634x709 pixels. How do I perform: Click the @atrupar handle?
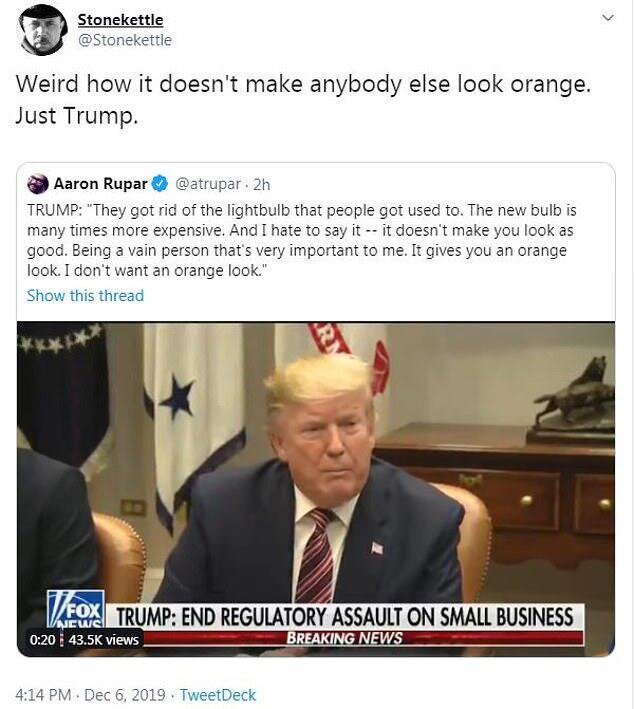(x=208, y=184)
